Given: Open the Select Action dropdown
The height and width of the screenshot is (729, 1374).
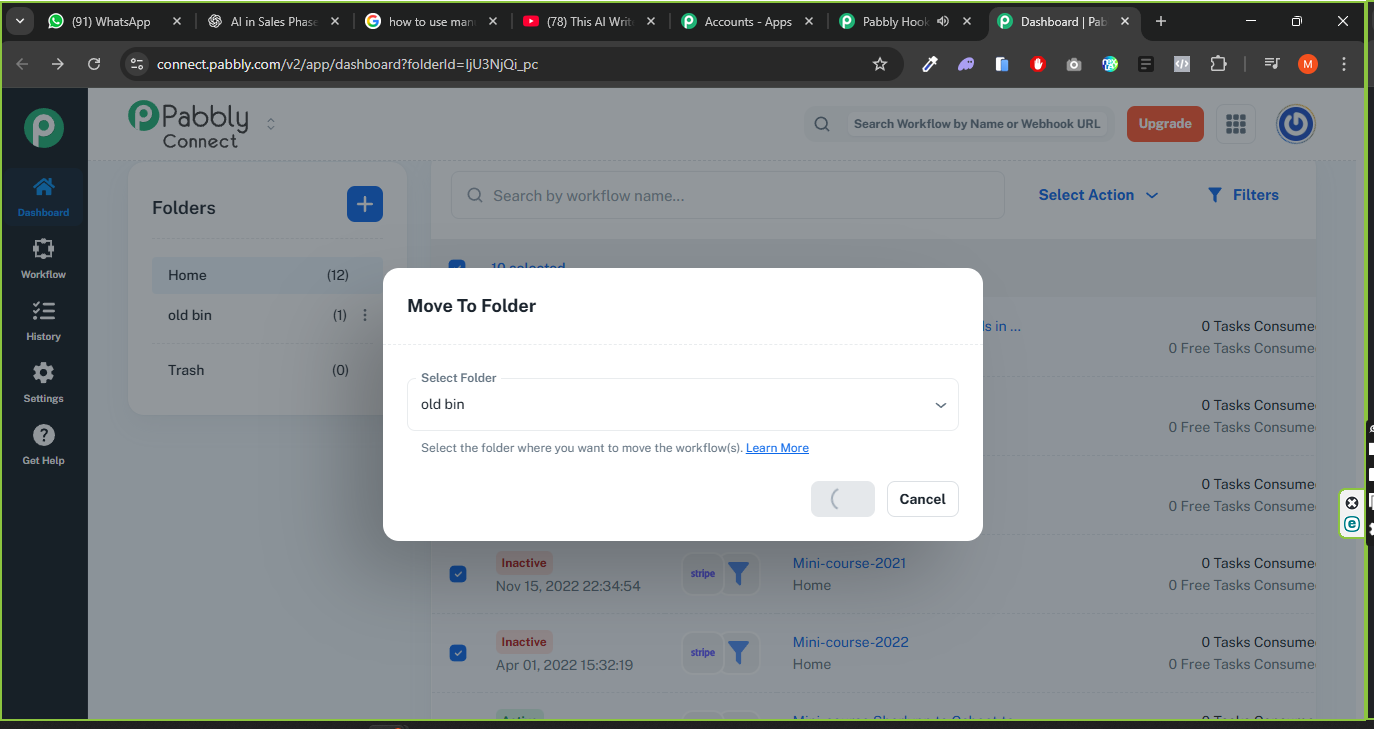Looking at the screenshot, I should click(1097, 195).
